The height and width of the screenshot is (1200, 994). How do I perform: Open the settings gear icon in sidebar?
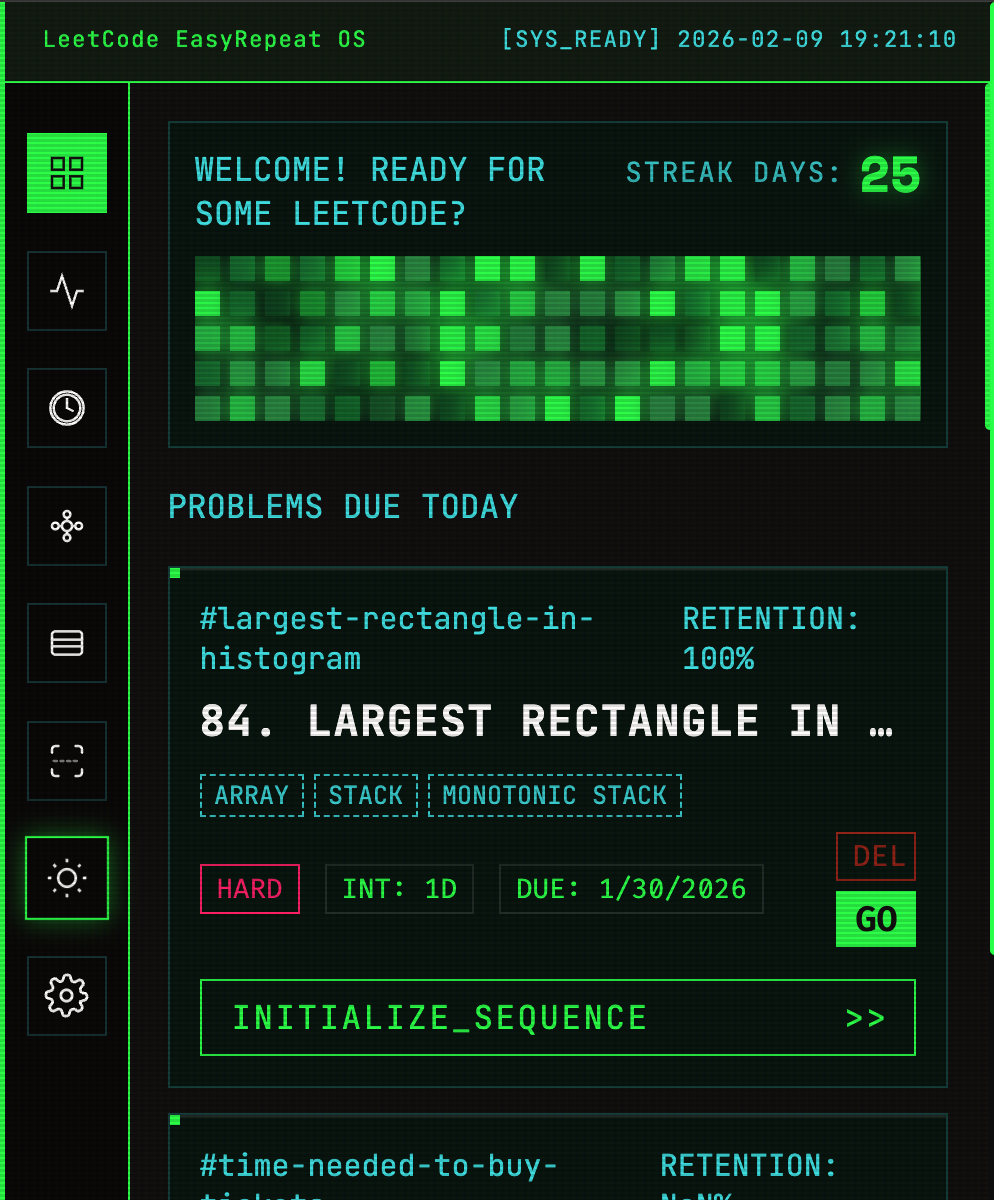click(67, 996)
